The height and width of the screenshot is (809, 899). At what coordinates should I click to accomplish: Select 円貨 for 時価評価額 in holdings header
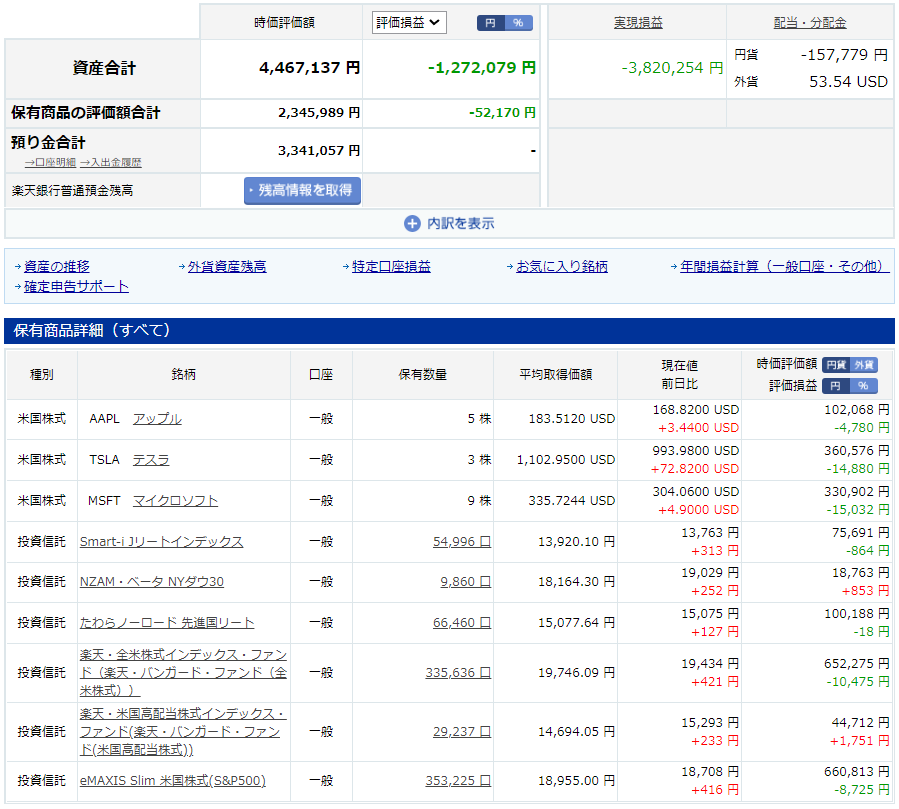point(835,365)
